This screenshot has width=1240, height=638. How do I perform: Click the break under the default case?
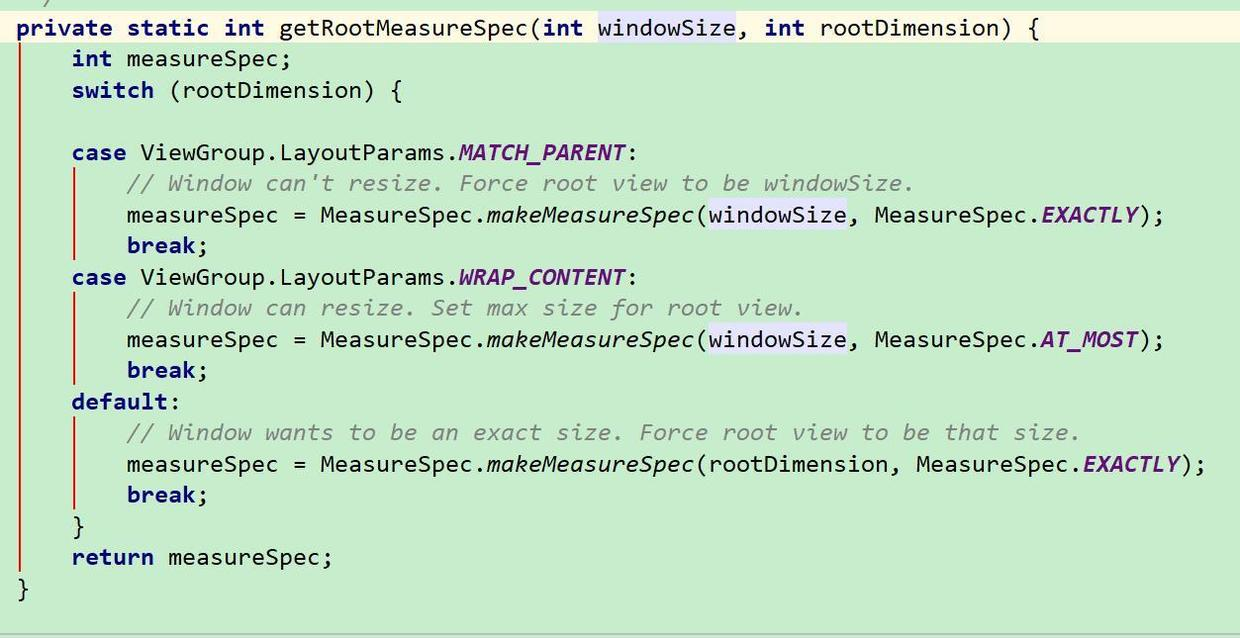(165, 494)
